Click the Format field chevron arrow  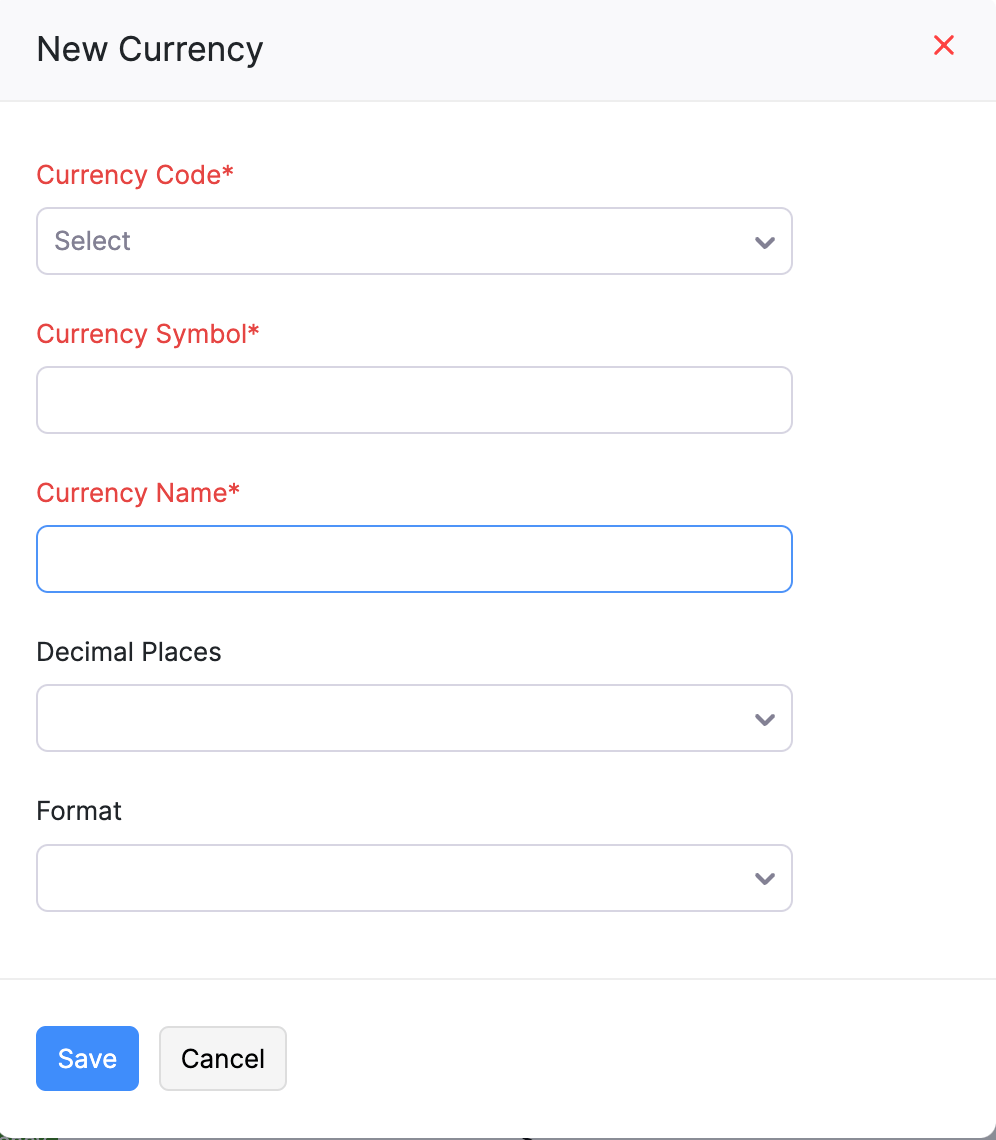[765, 879]
